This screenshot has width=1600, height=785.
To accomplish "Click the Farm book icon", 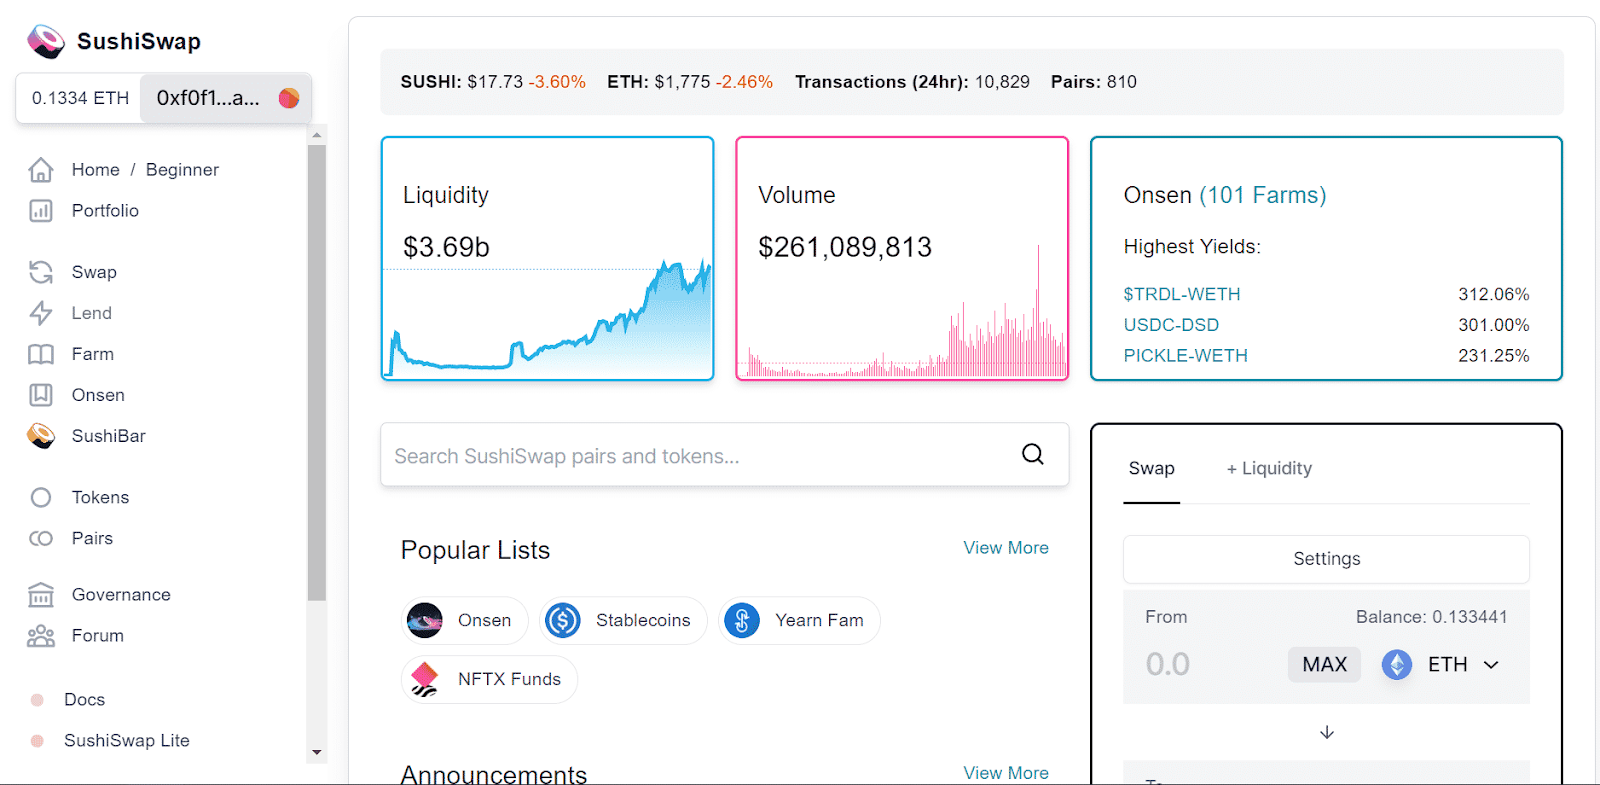I will [x=41, y=354].
